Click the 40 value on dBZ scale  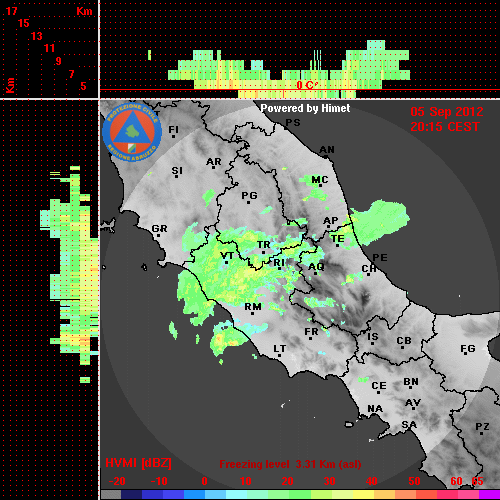point(371,481)
